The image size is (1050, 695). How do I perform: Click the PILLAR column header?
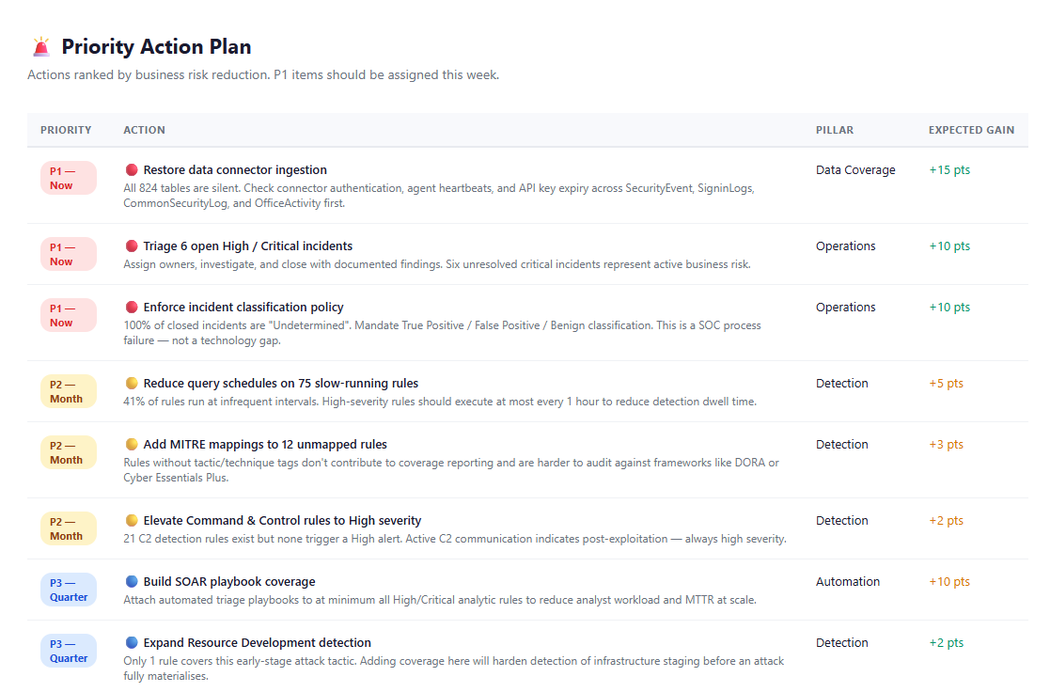(x=834, y=130)
